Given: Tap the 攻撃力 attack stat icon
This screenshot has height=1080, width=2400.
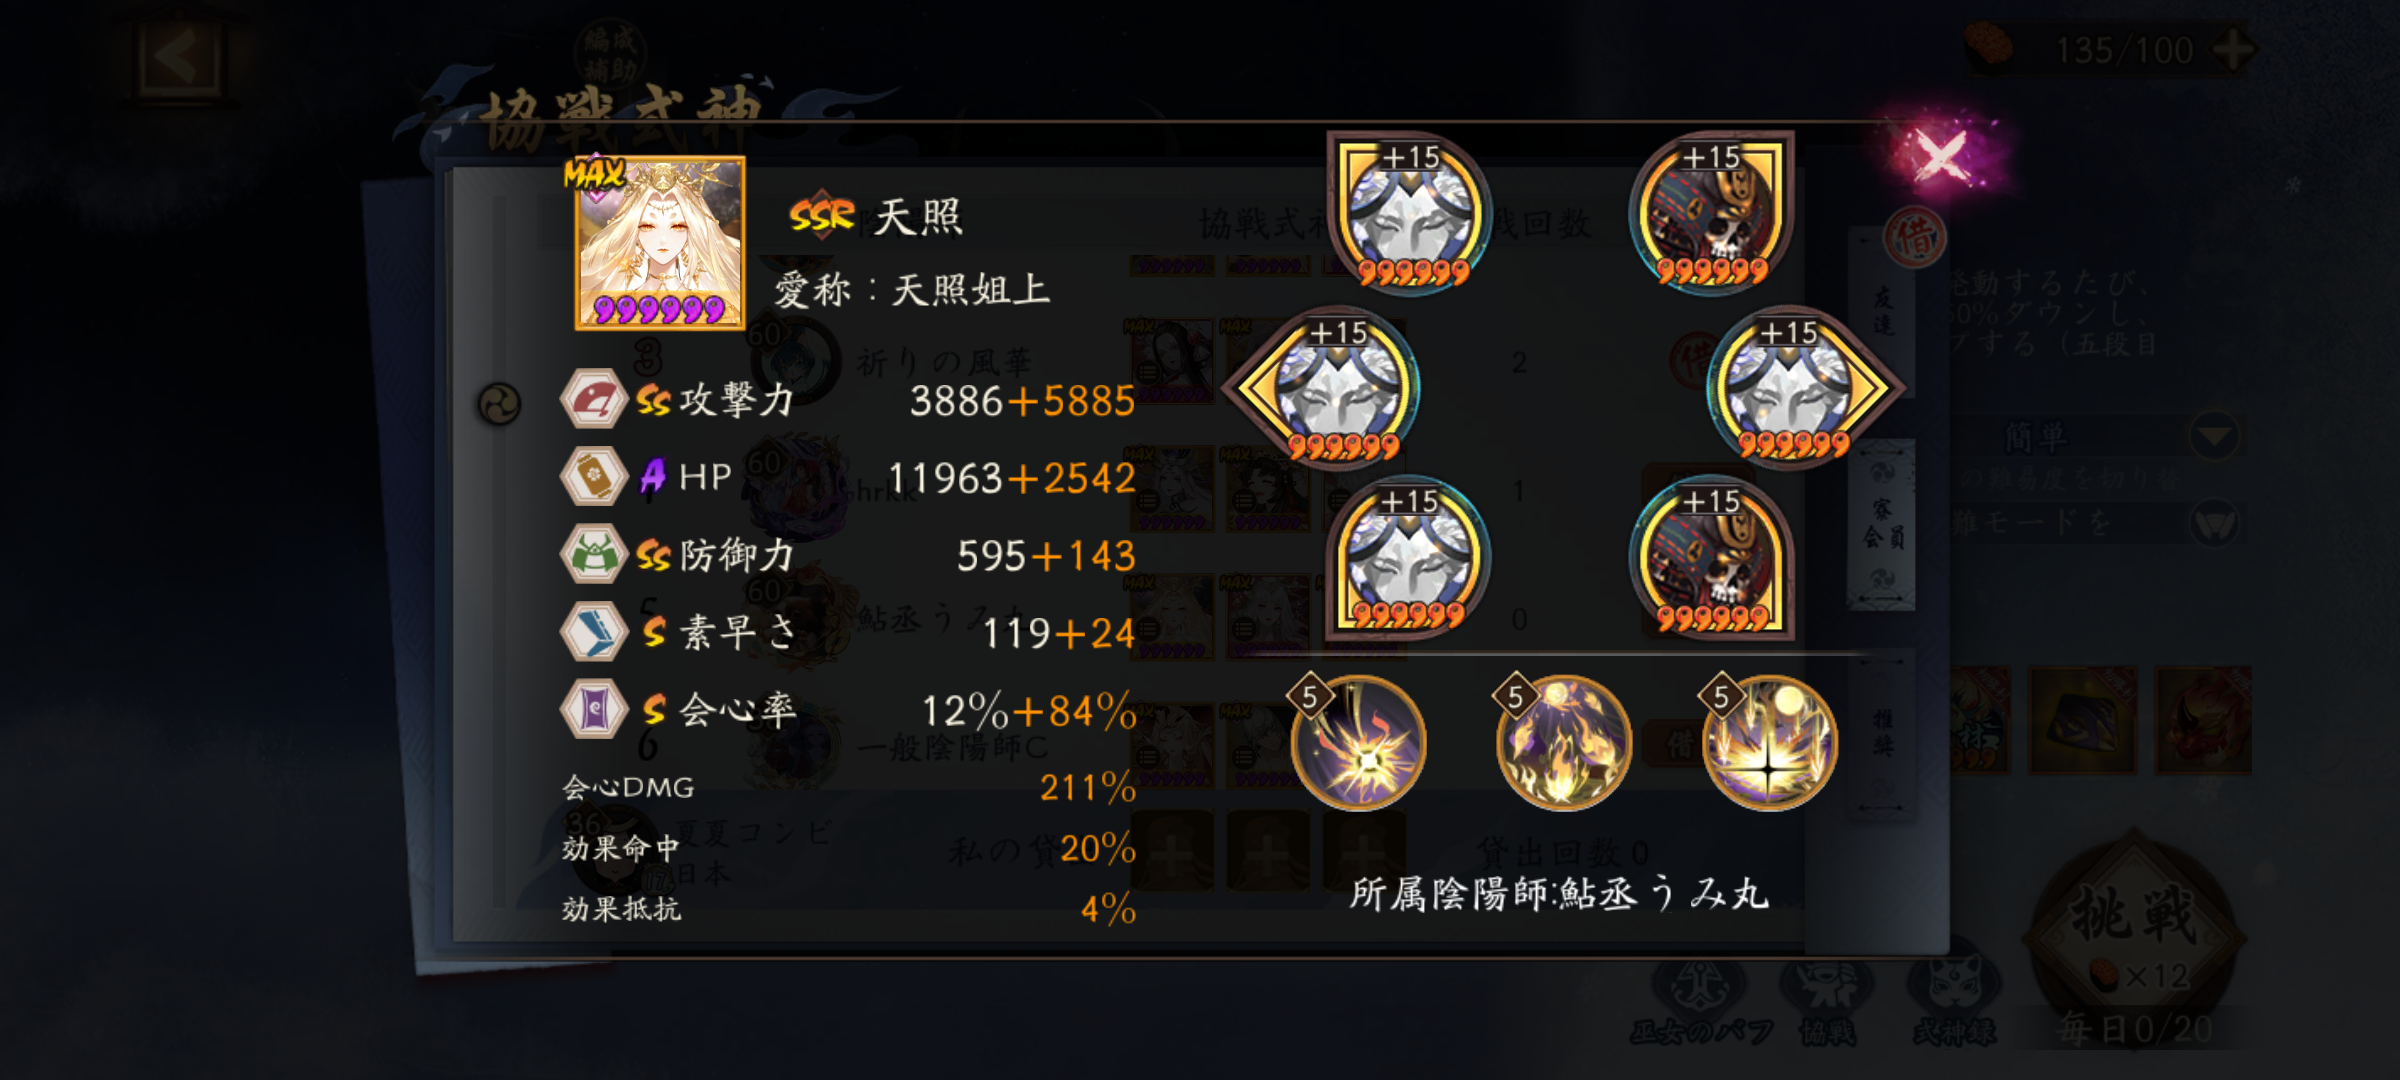Looking at the screenshot, I should click(x=593, y=399).
